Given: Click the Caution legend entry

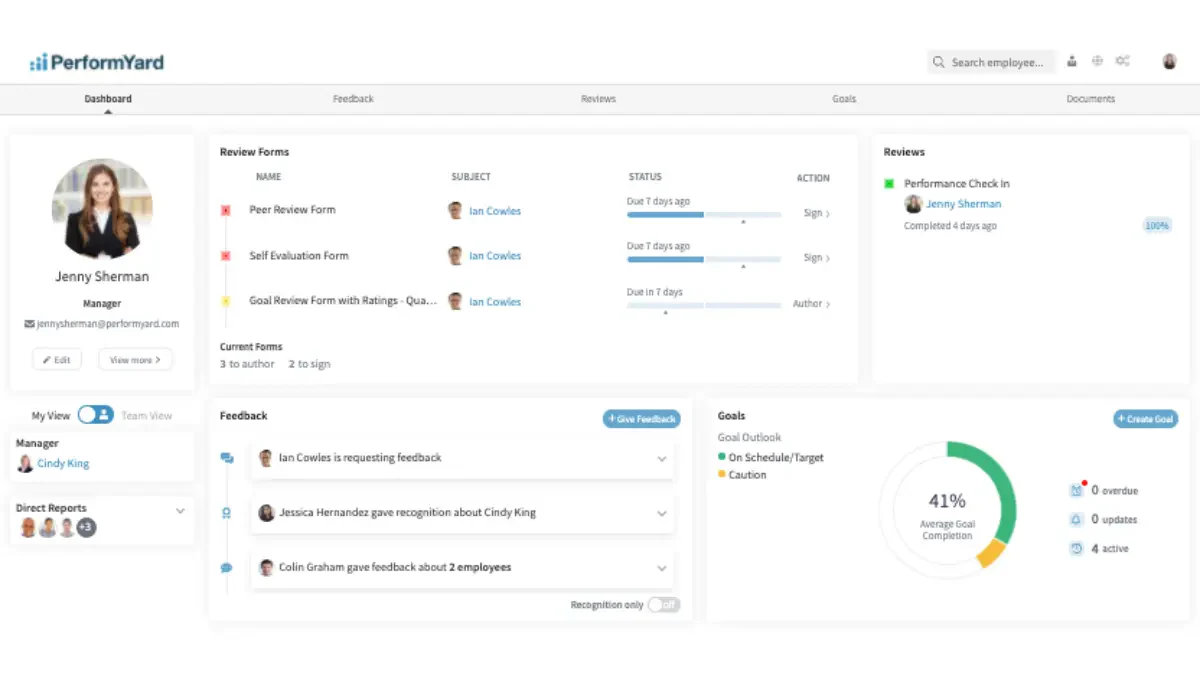Looking at the screenshot, I should click(x=742, y=475).
